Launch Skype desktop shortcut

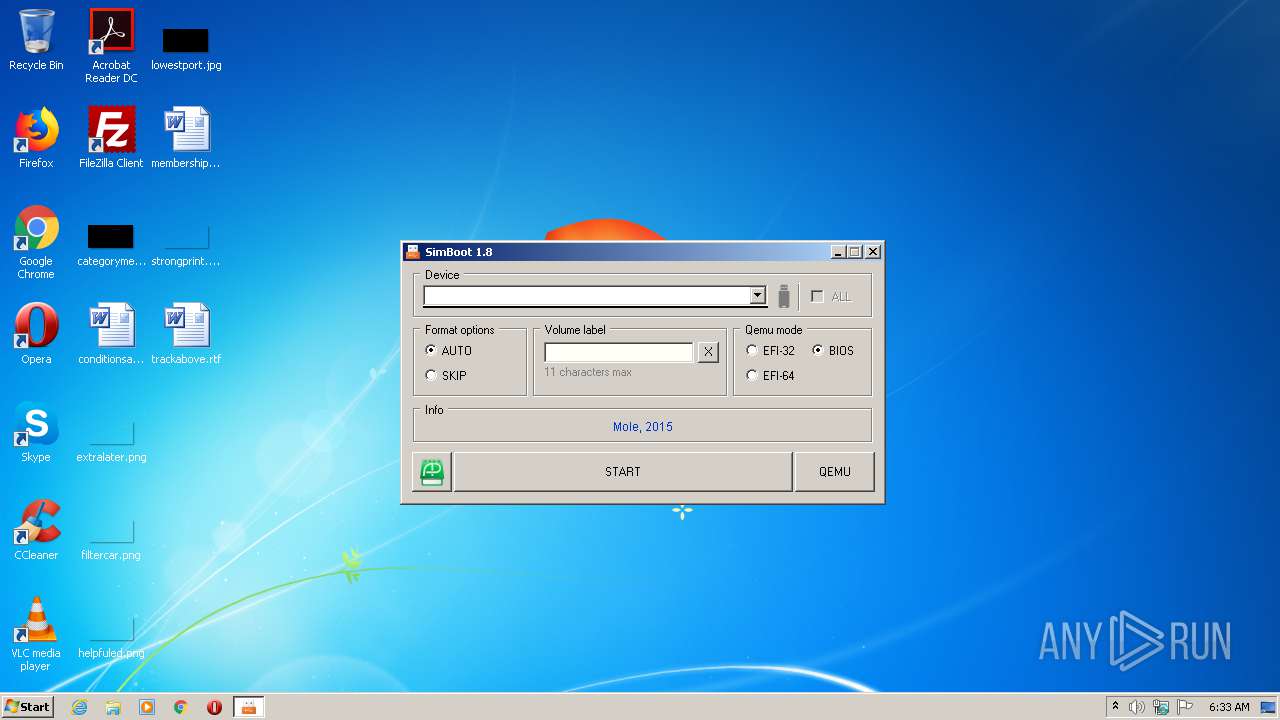pyautogui.click(x=36, y=432)
